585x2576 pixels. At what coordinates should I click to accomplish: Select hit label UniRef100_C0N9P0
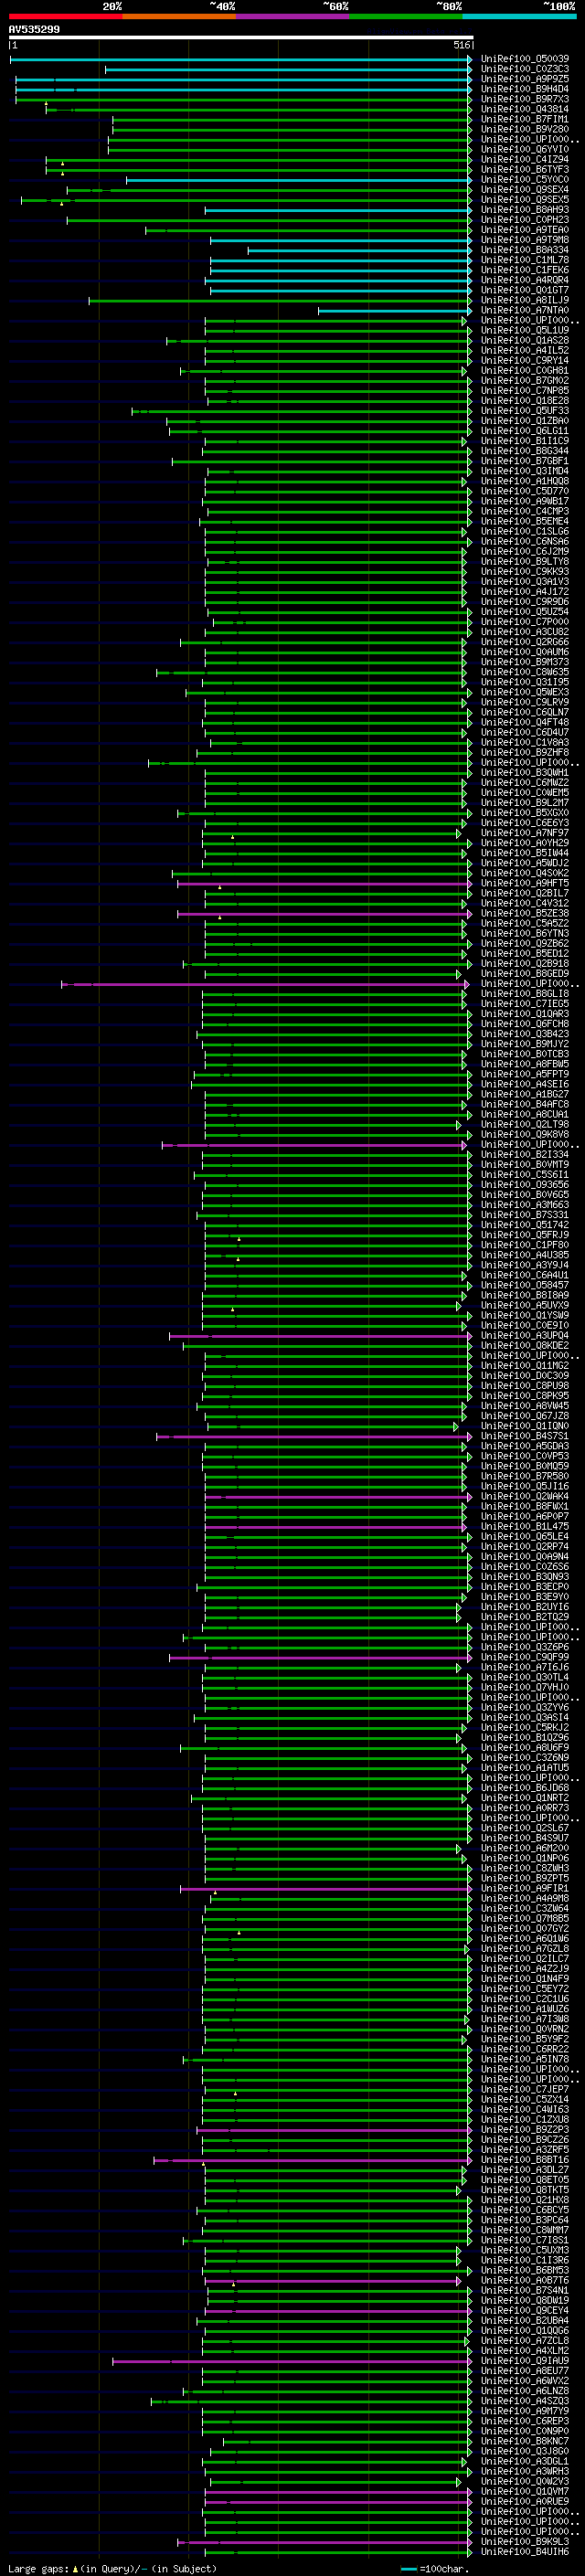(525, 2431)
